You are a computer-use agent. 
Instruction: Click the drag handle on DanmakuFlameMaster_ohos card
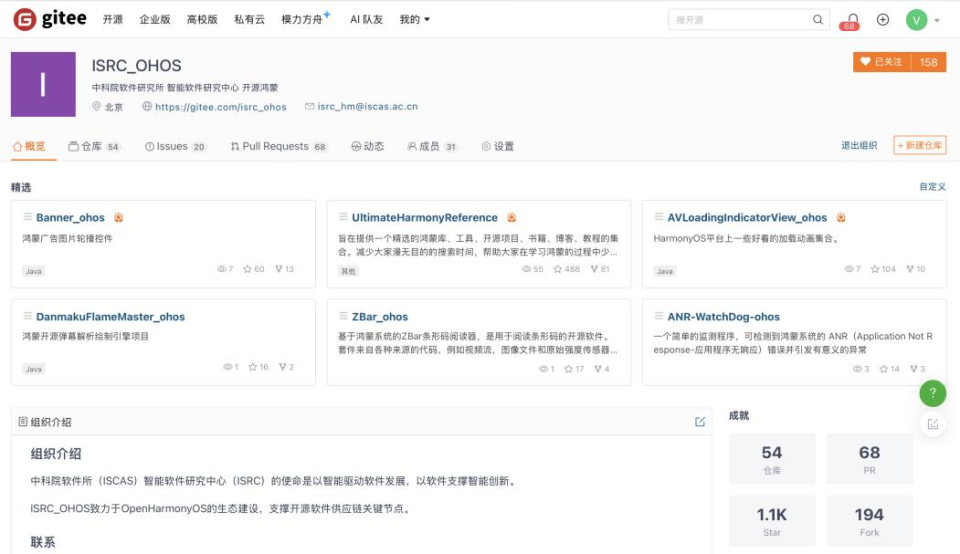pyautogui.click(x=28, y=316)
